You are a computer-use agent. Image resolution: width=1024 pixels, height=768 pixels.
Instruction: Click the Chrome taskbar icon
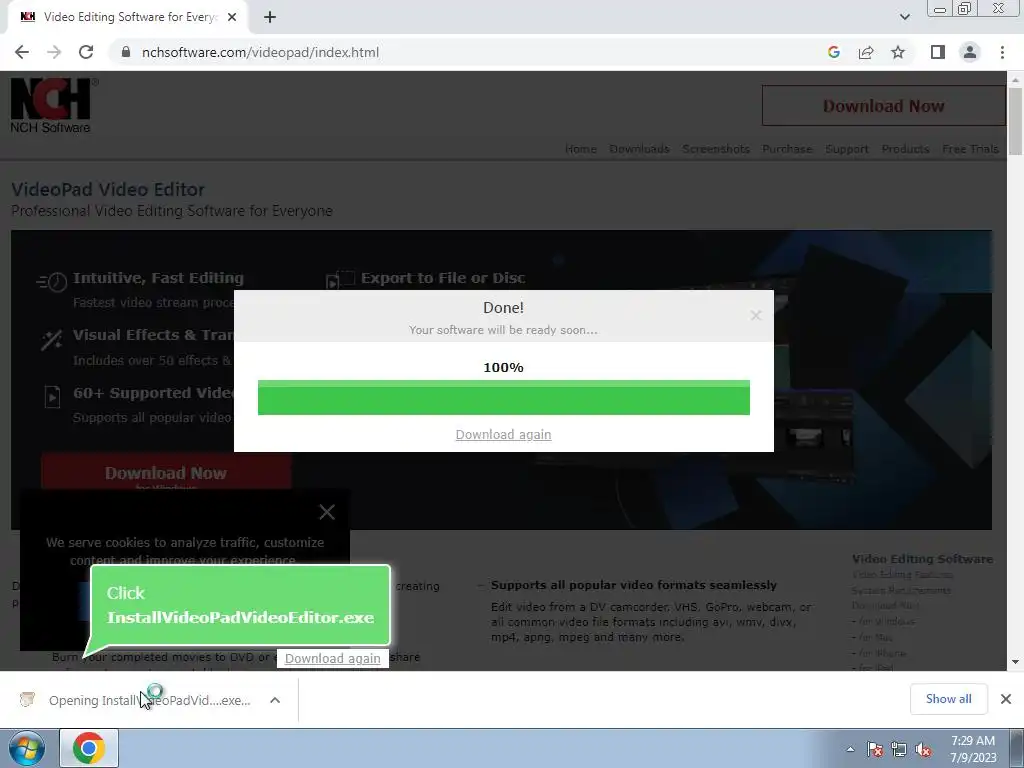tap(89, 748)
